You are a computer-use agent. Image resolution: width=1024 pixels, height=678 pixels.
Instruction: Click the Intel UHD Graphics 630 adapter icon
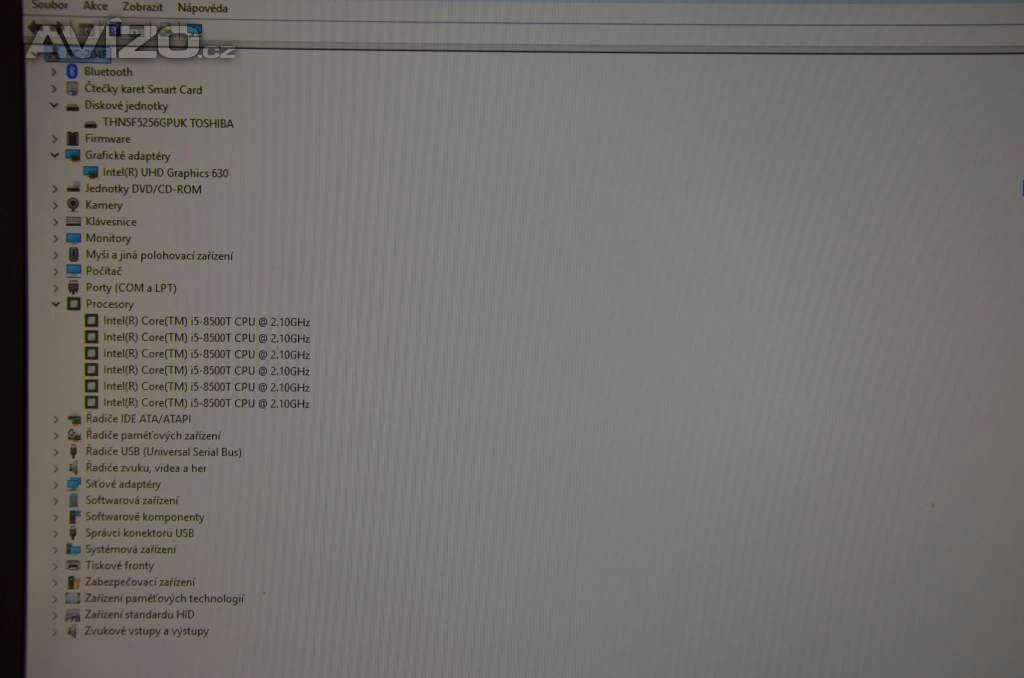91,172
